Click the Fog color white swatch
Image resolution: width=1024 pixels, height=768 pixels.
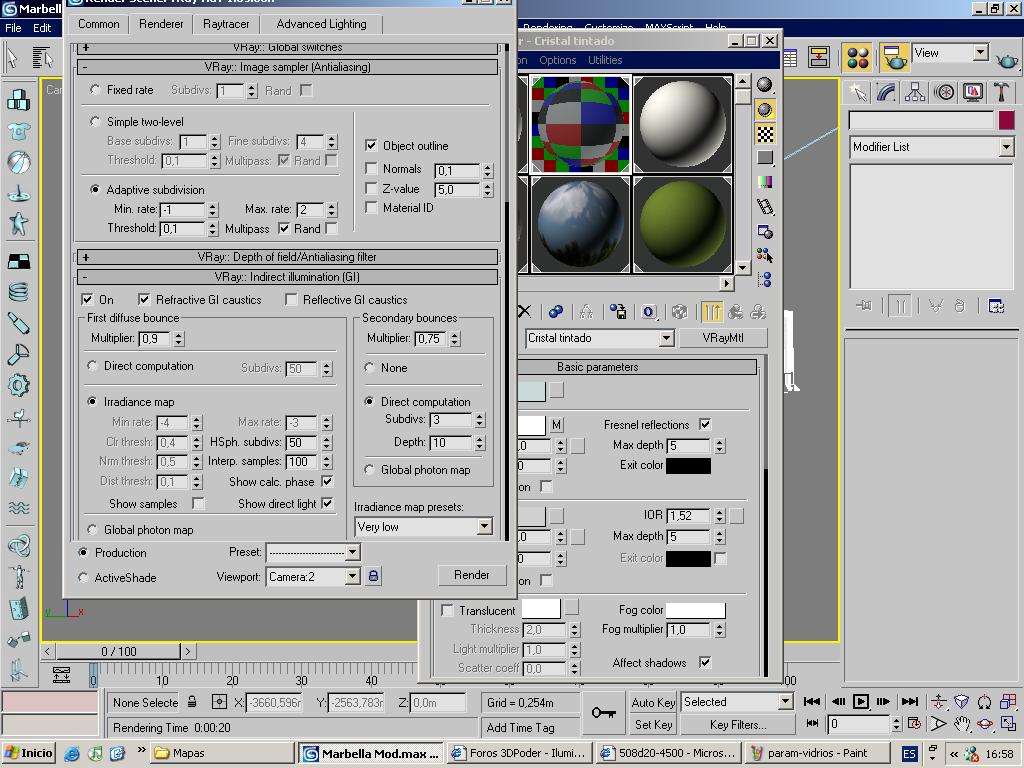696,610
